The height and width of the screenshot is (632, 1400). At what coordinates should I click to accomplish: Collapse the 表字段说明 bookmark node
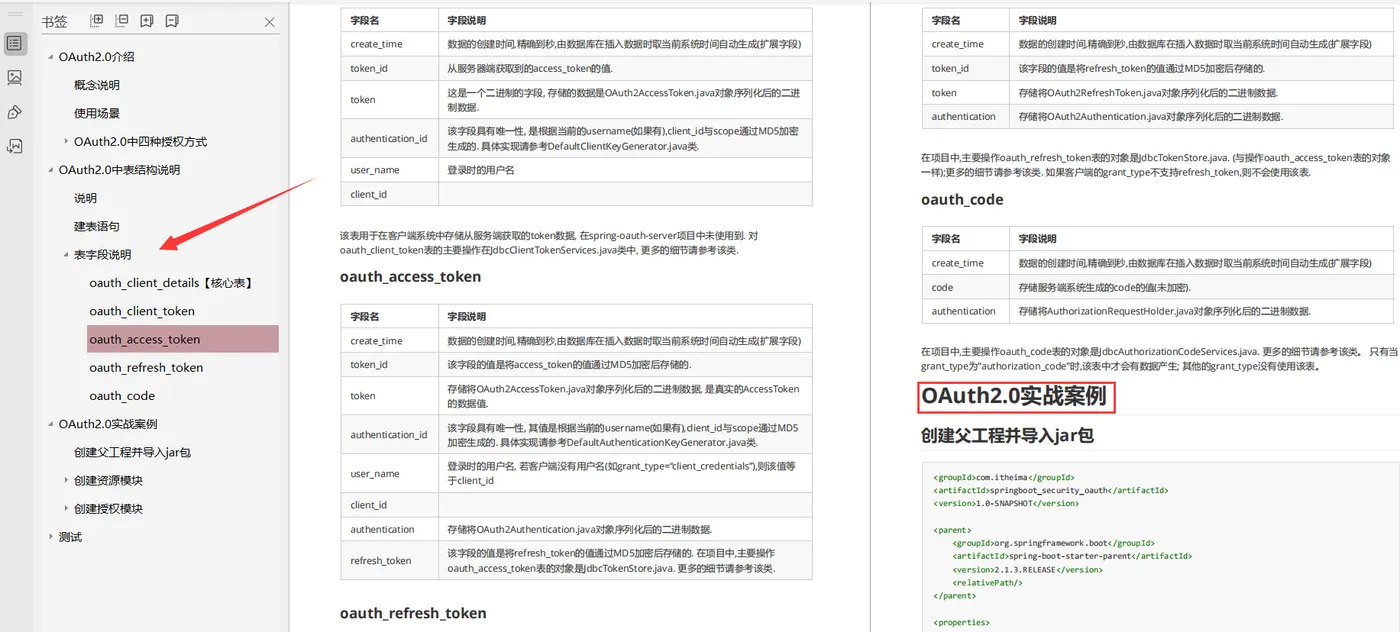click(x=66, y=255)
